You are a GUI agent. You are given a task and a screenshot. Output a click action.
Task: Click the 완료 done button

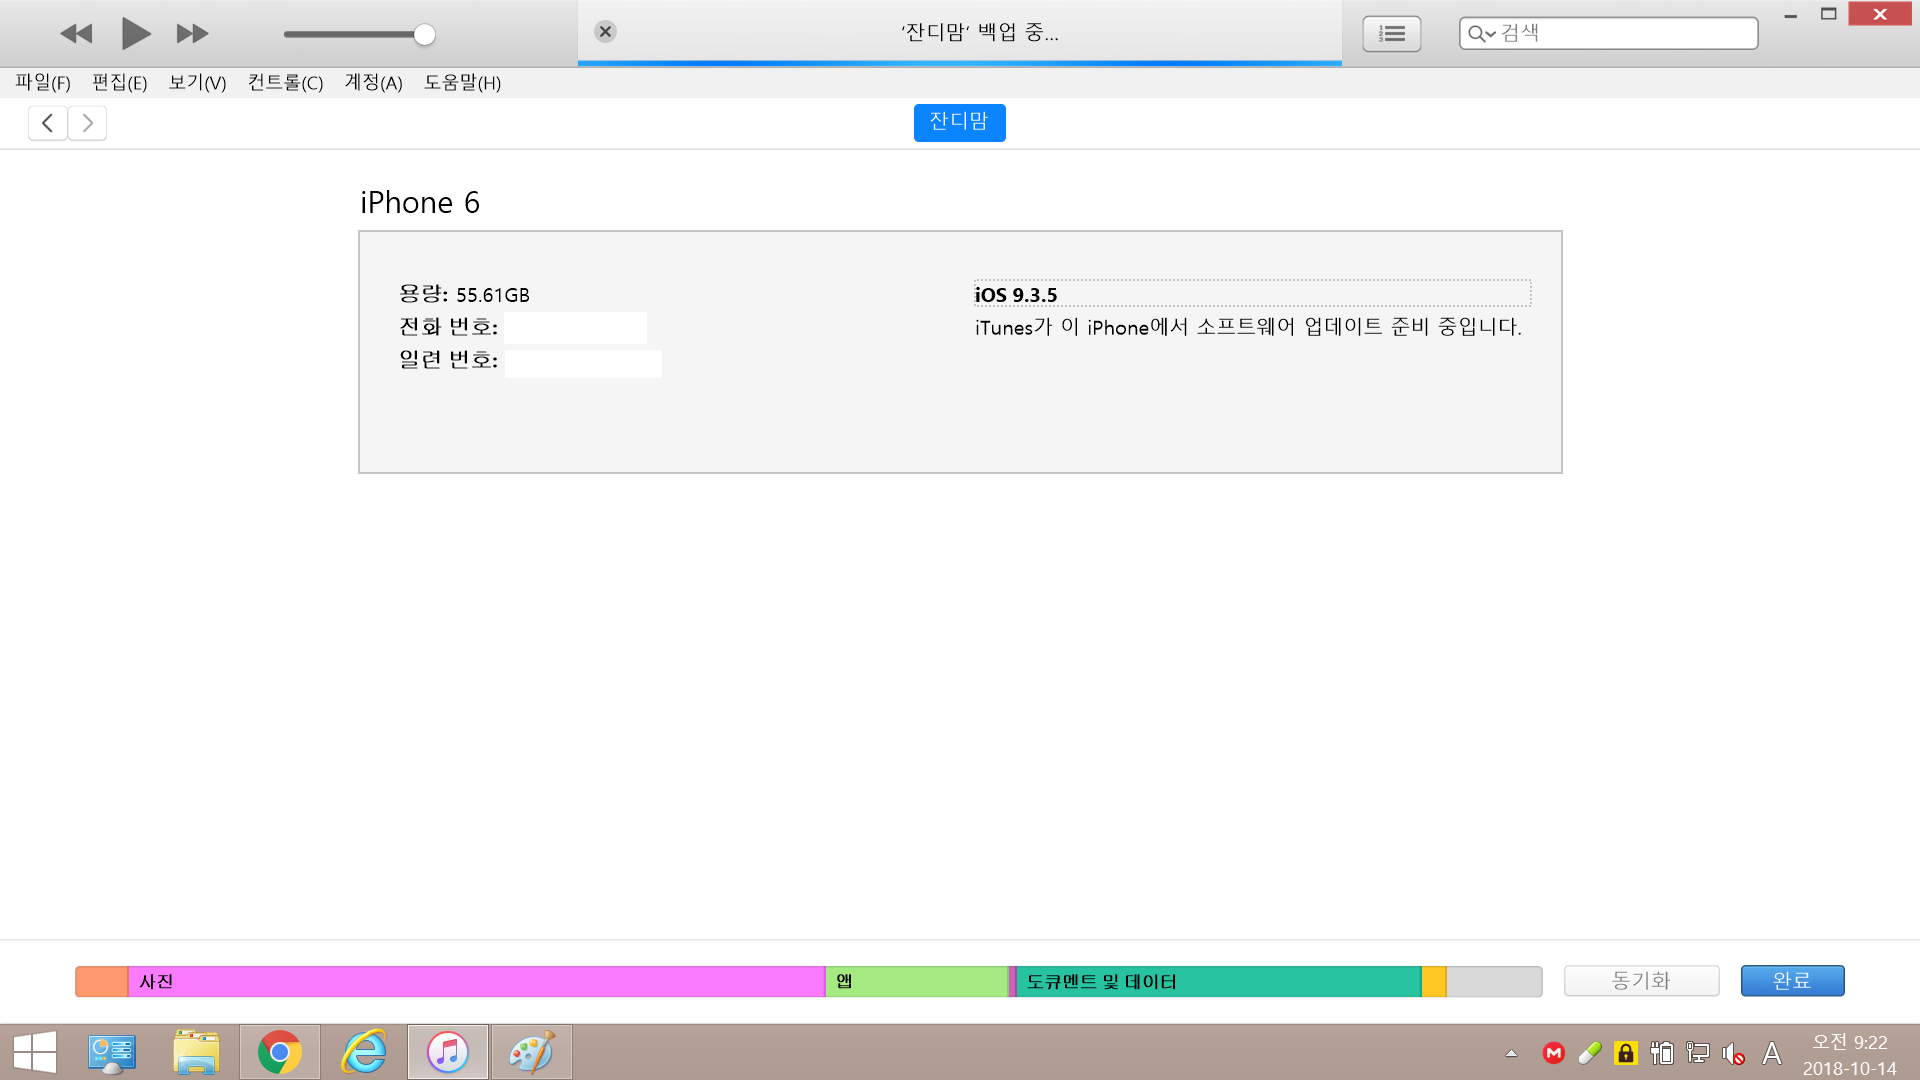(x=1792, y=981)
